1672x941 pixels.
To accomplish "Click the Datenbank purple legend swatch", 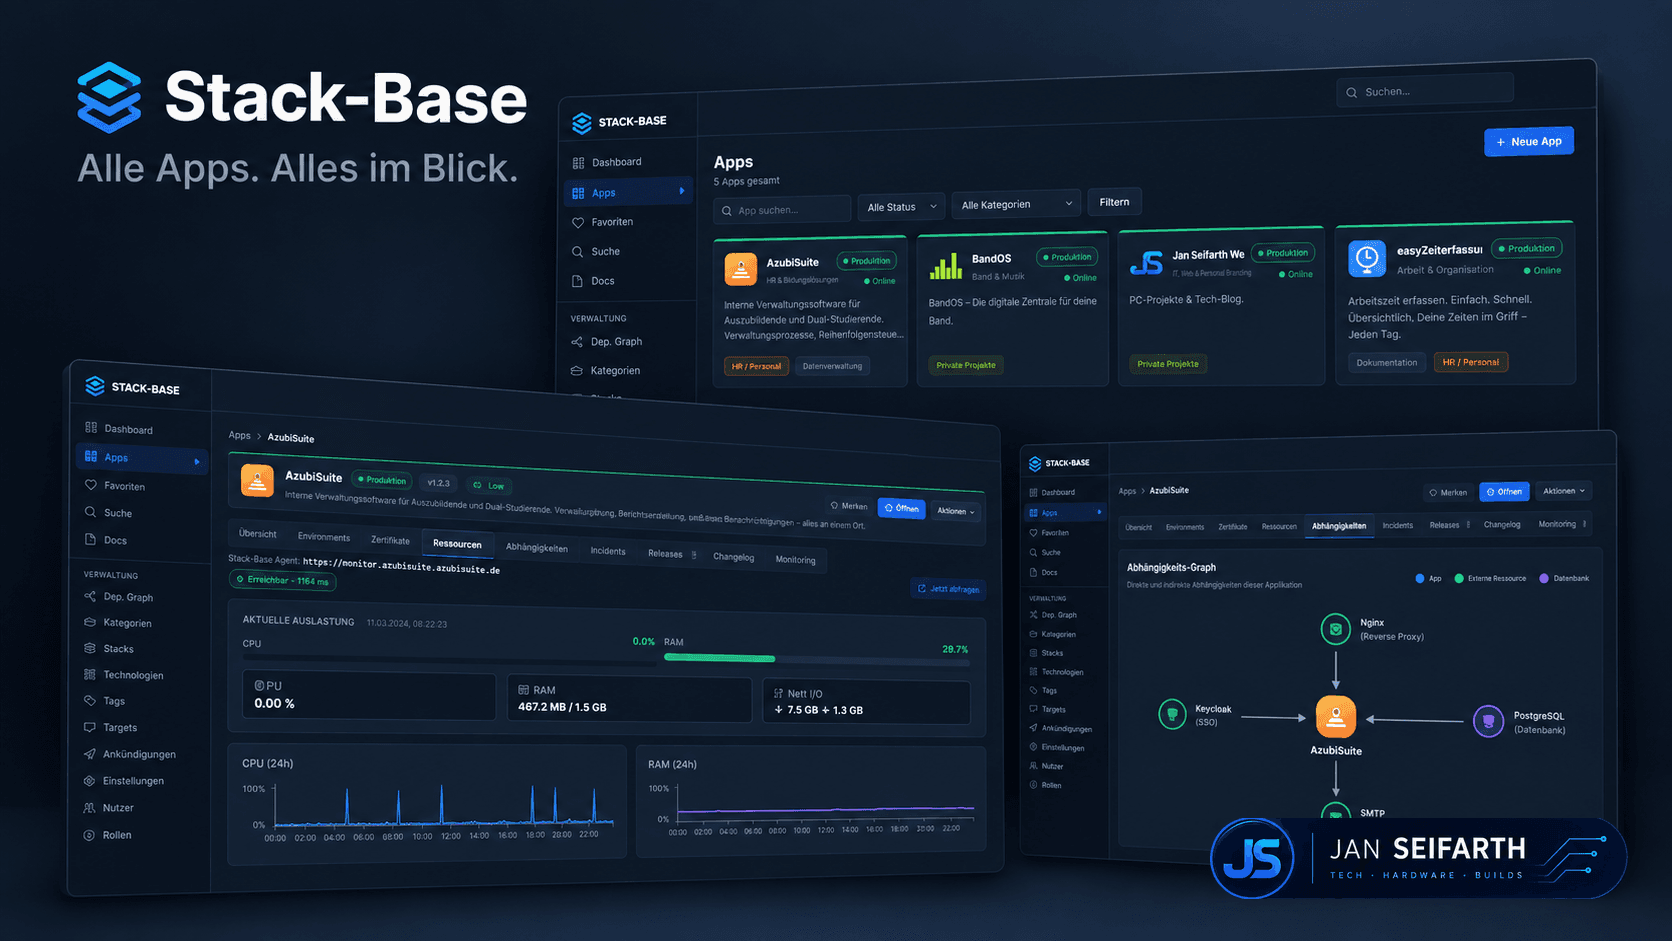I will pyautogui.click(x=1544, y=578).
